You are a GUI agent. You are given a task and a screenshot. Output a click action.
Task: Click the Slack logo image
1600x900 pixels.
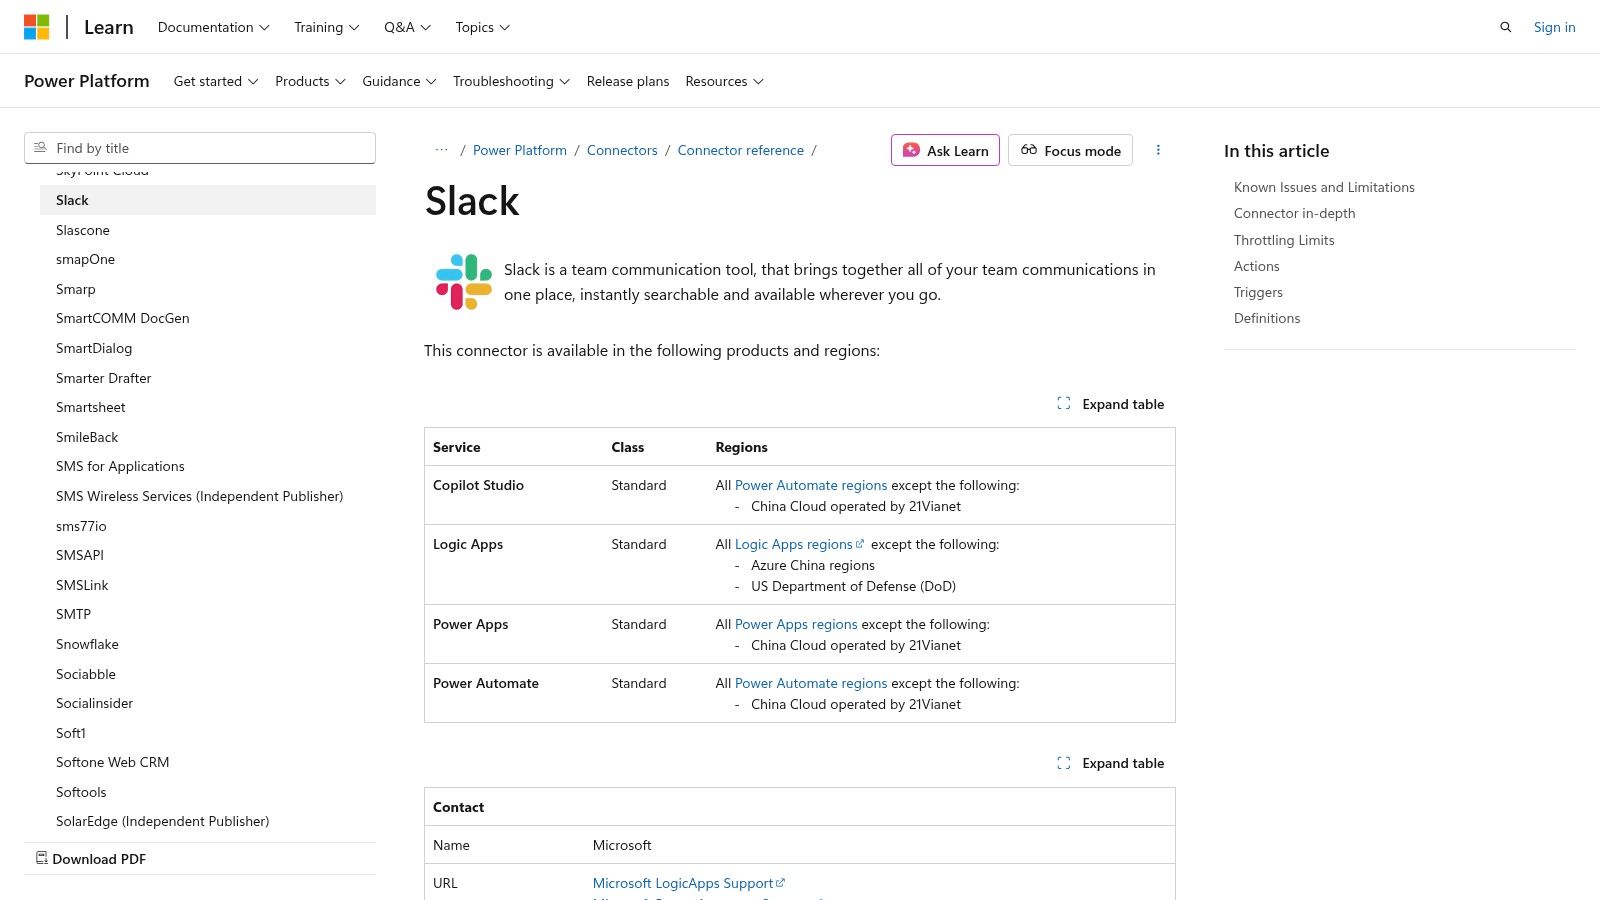click(464, 282)
